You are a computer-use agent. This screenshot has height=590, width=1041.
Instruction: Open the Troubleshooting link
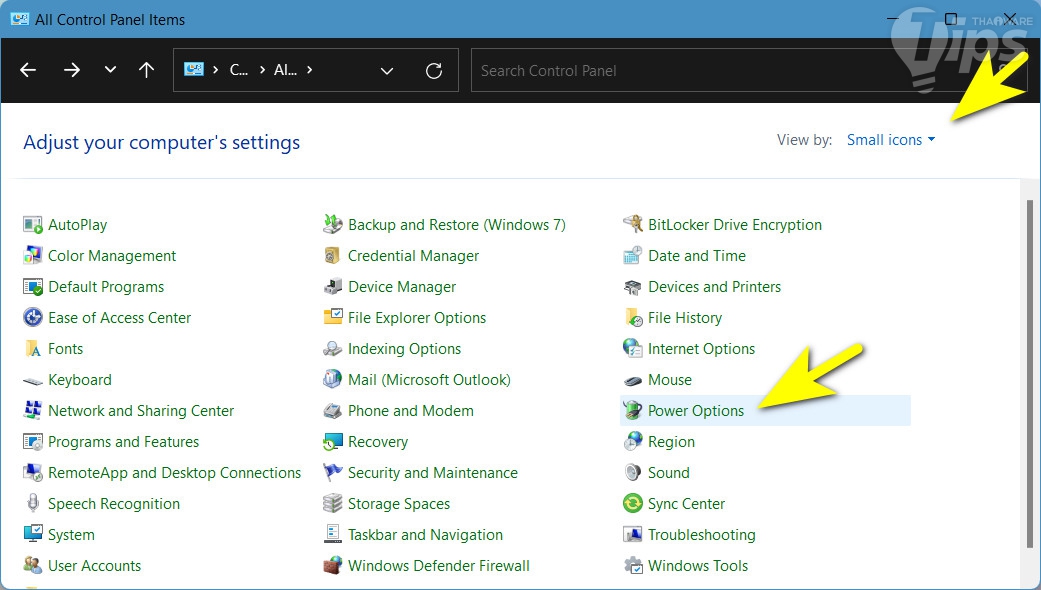point(701,535)
